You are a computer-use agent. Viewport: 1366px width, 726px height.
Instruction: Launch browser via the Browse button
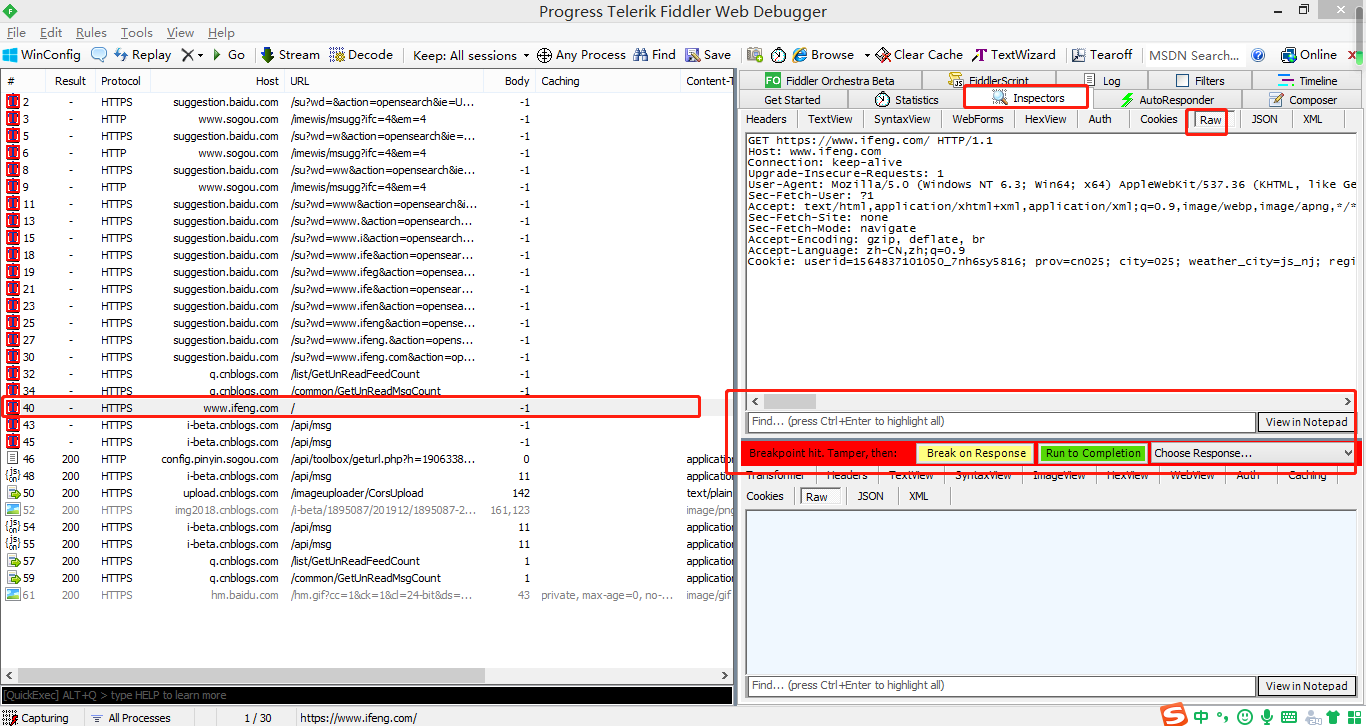[823, 55]
